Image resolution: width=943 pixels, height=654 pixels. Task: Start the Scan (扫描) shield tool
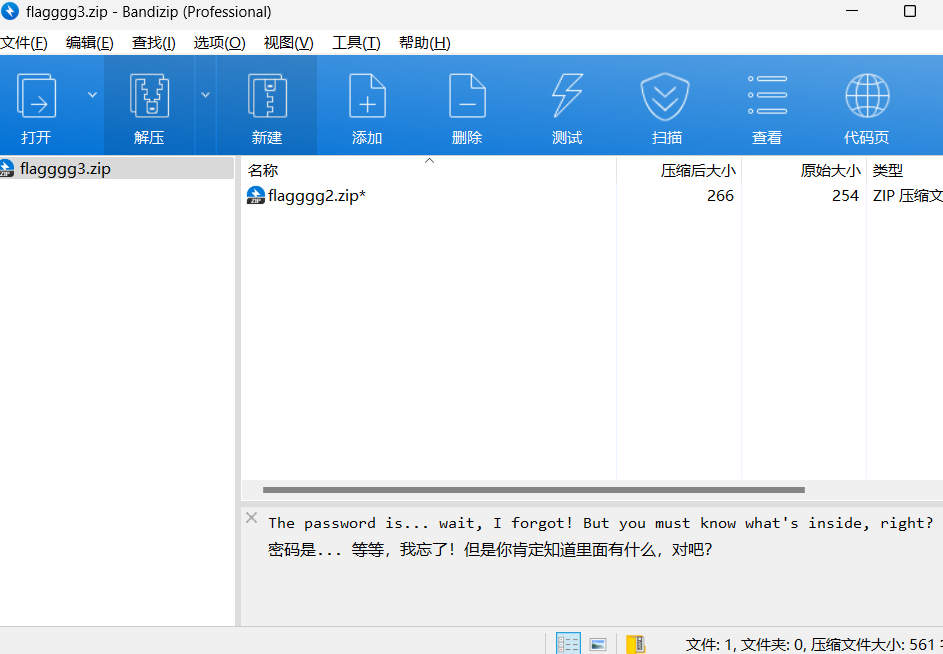pos(667,97)
